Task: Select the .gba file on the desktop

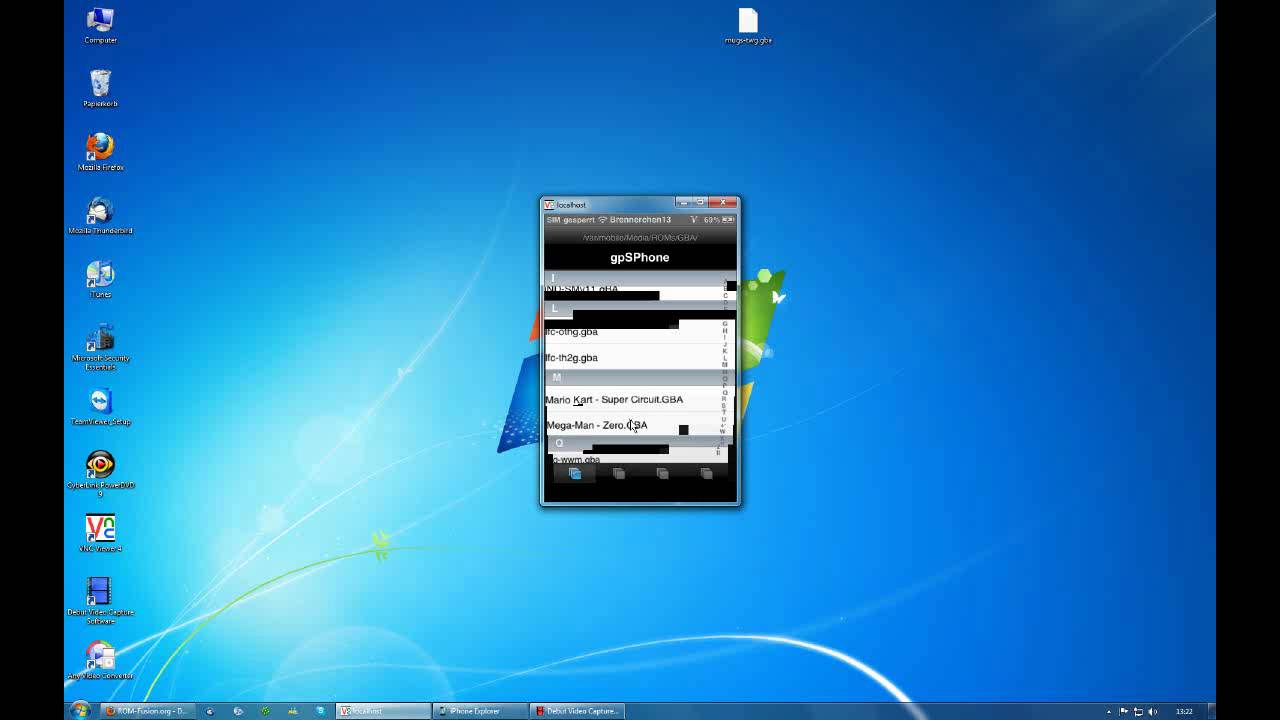Action: 748,26
